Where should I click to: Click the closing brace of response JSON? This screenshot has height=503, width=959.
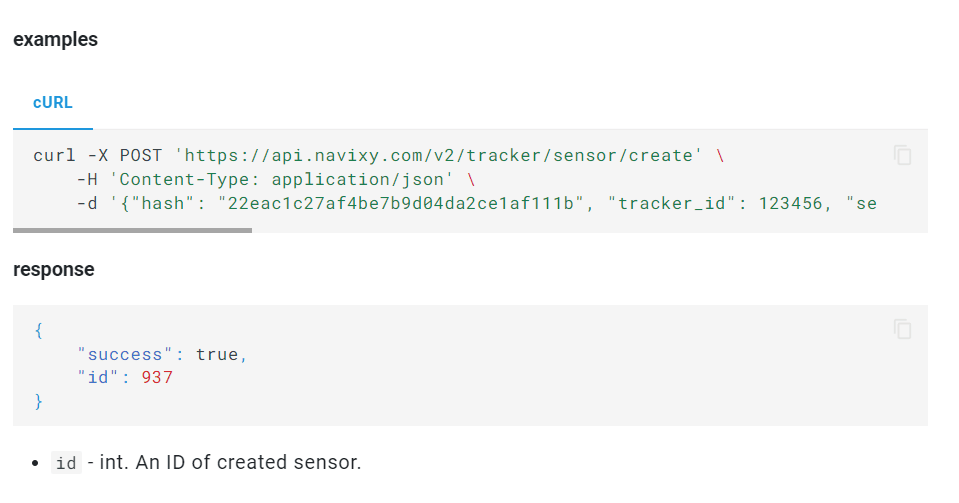click(39, 401)
